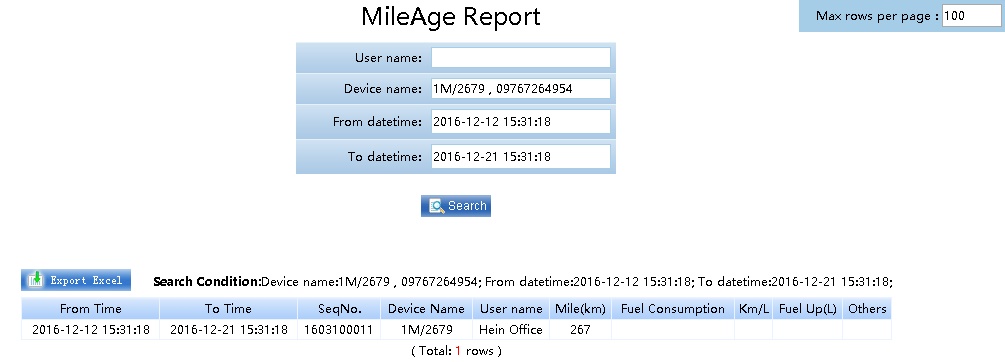This screenshot has height=362, width=1005.
Task: Click the Export Excel button
Action: pos(76,280)
